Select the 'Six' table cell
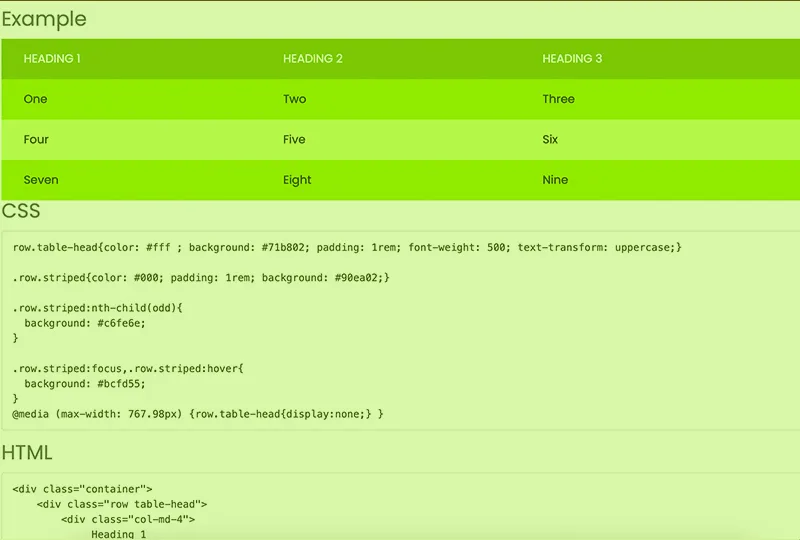 click(550, 139)
